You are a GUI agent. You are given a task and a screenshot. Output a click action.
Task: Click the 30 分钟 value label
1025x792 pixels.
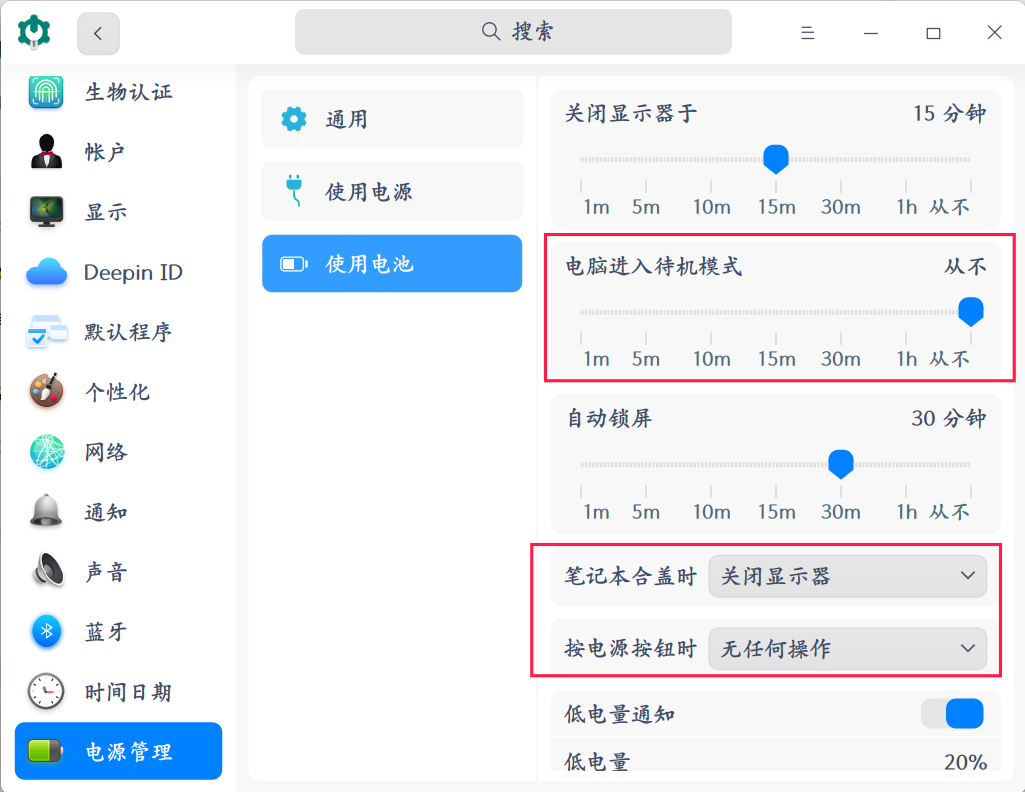pyautogui.click(x=949, y=418)
